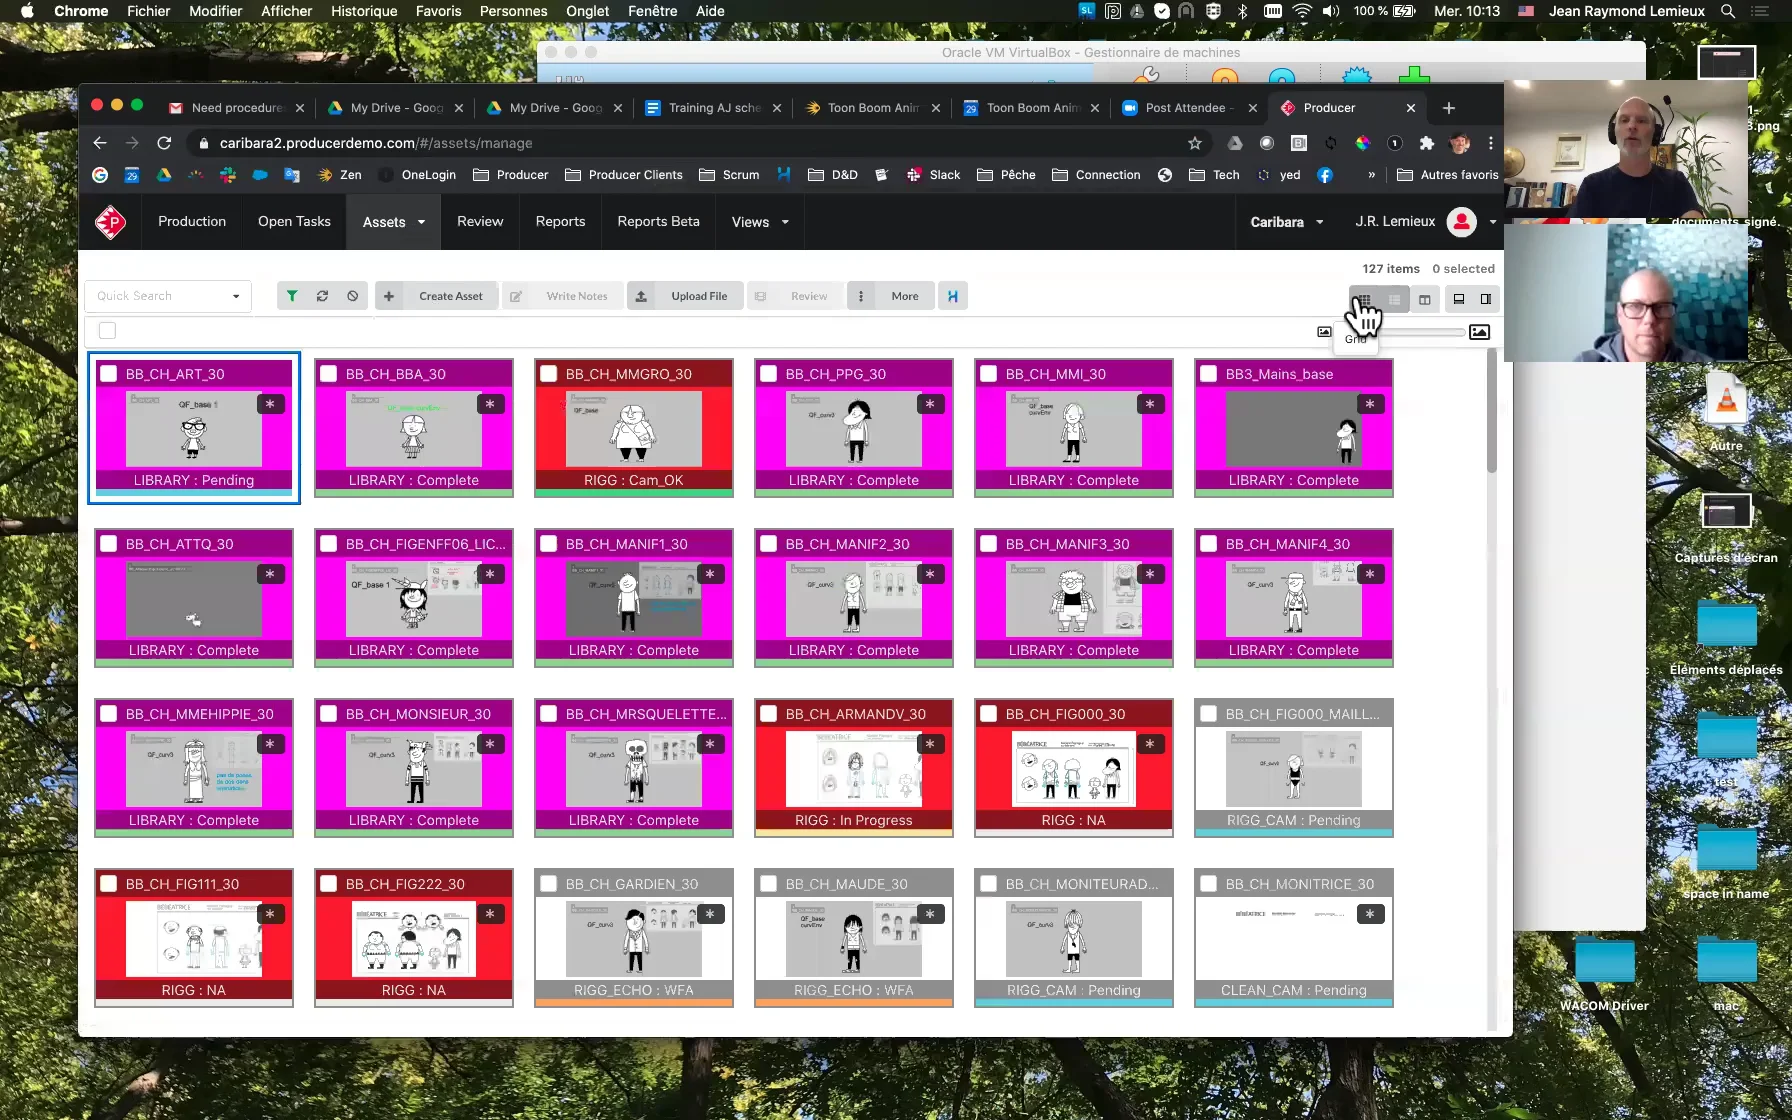Toggle the bottom panel layout icon
This screenshot has height=1120, width=1792.
[1459, 299]
